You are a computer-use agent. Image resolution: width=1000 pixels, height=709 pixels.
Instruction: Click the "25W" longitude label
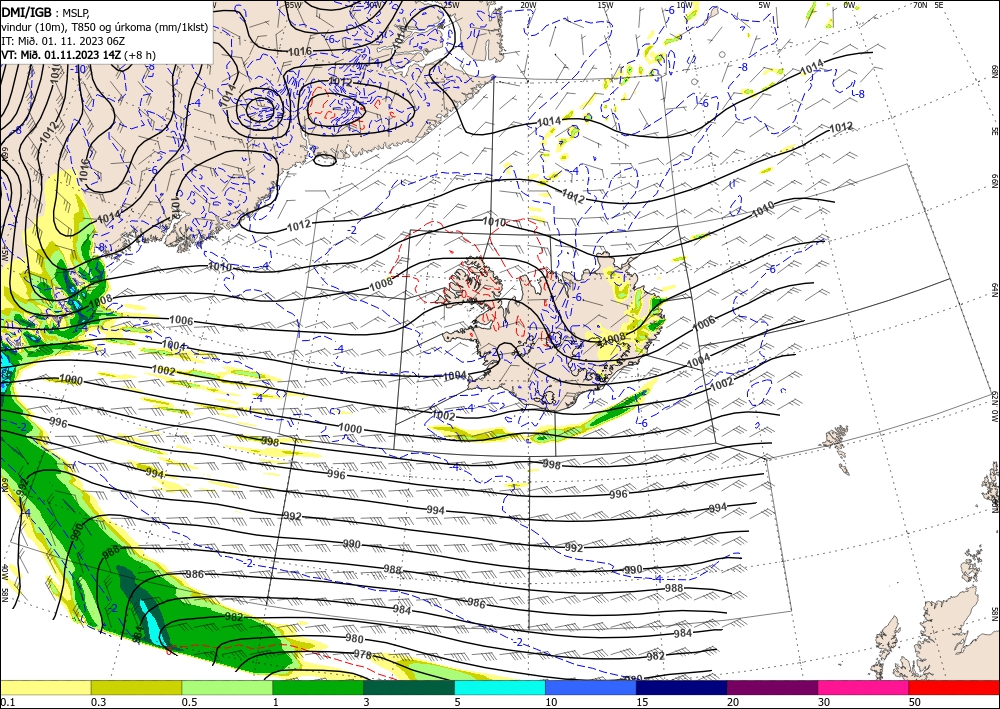pyautogui.click(x=451, y=5)
